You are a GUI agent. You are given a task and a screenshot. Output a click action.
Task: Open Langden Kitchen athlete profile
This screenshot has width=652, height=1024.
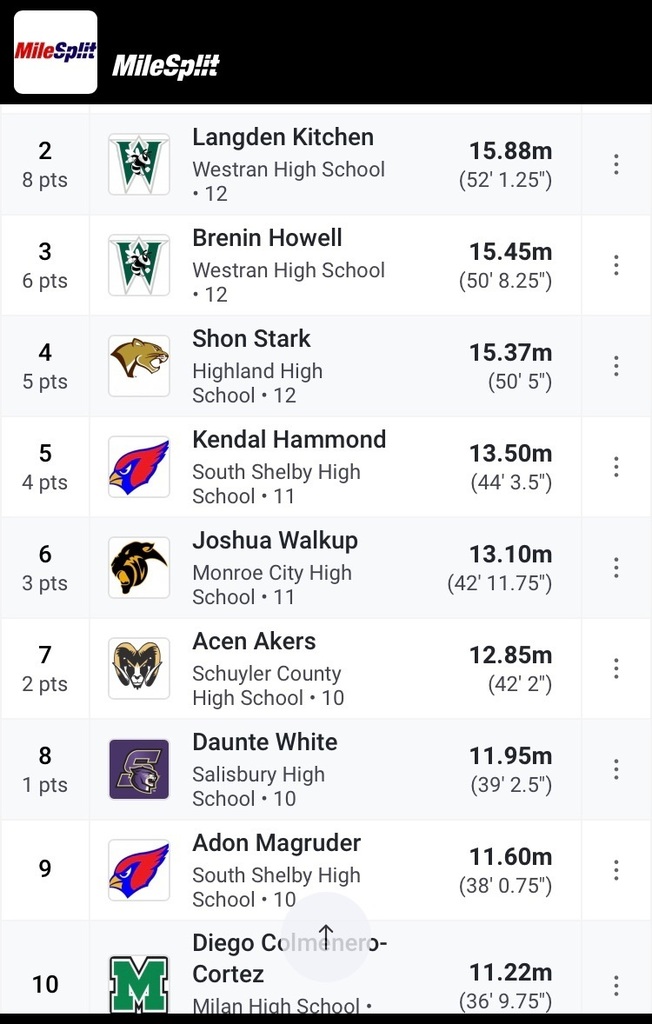[x=283, y=137]
